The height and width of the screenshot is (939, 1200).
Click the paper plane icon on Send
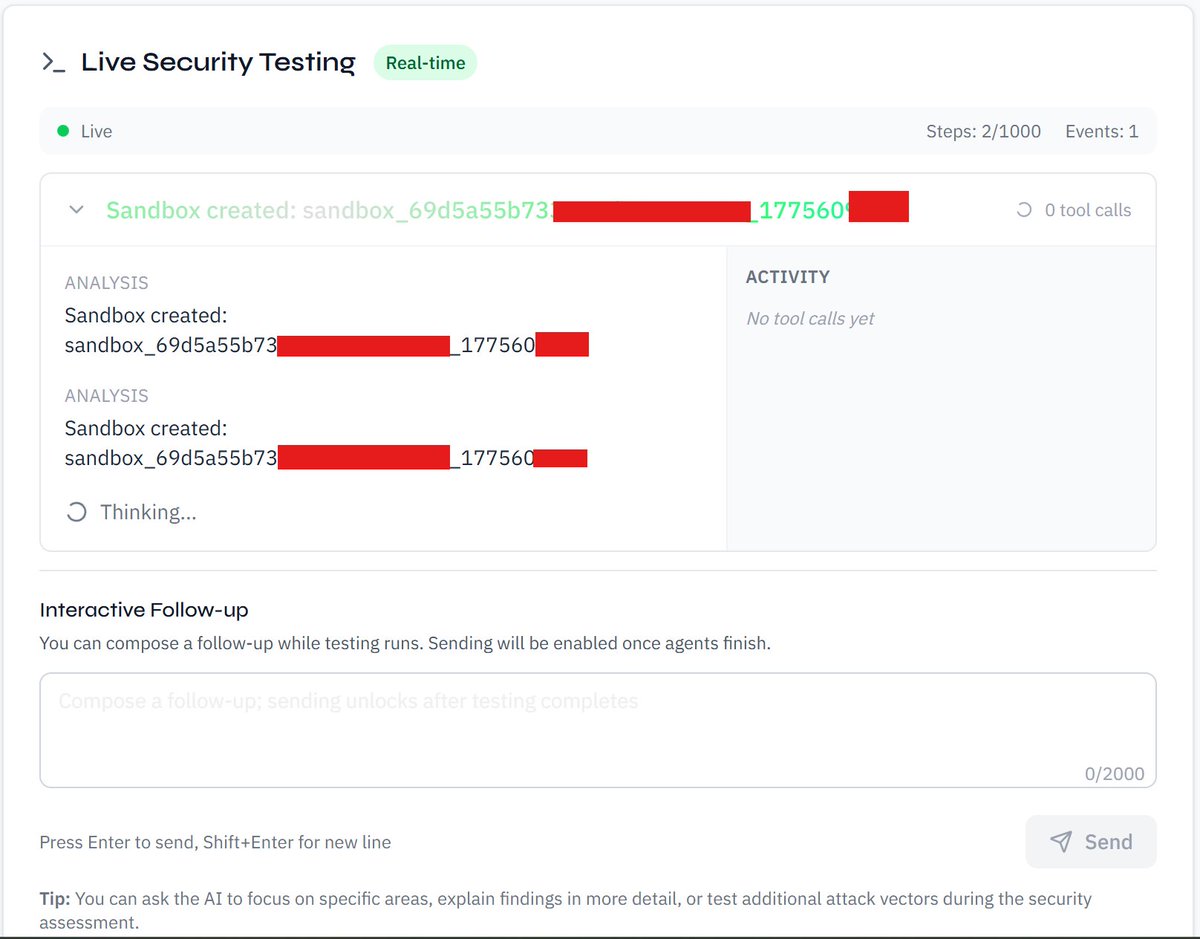1061,842
